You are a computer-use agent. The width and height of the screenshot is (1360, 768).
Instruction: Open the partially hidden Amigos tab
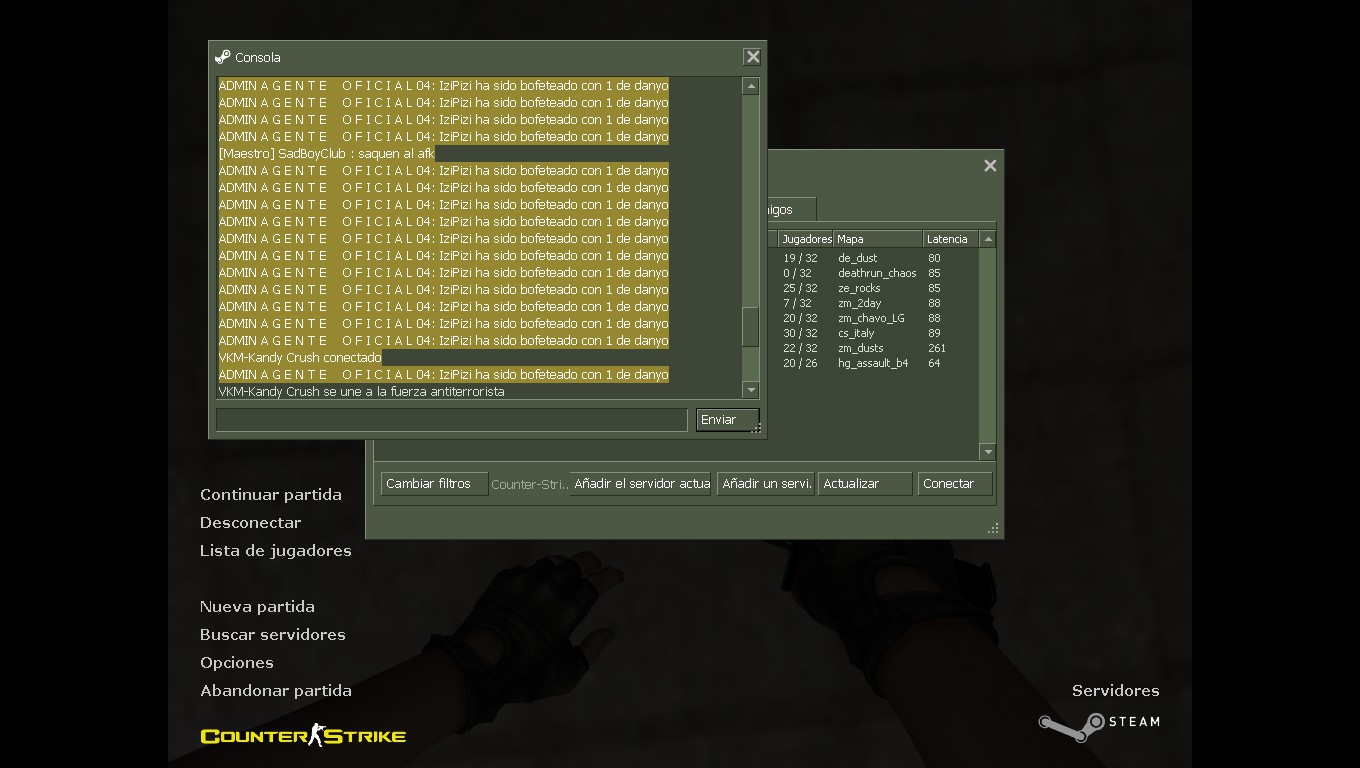pos(791,210)
